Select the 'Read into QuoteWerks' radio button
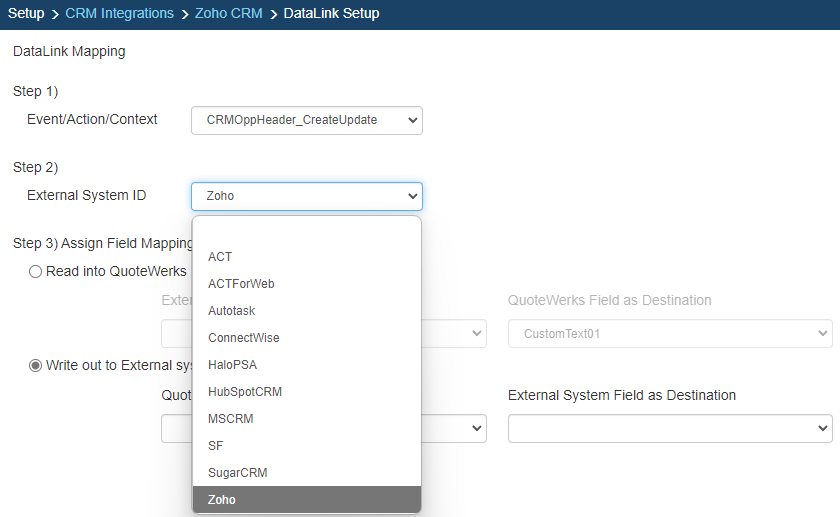This screenshot has height=517, width=840. point(36,271)
